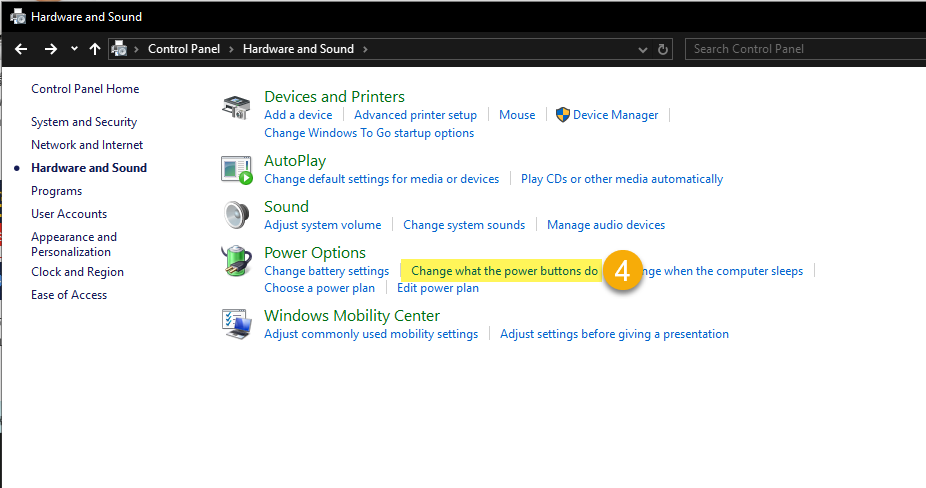Select Hardware and Sound in sidebar
926x488 pixels.
coord(89,168)
